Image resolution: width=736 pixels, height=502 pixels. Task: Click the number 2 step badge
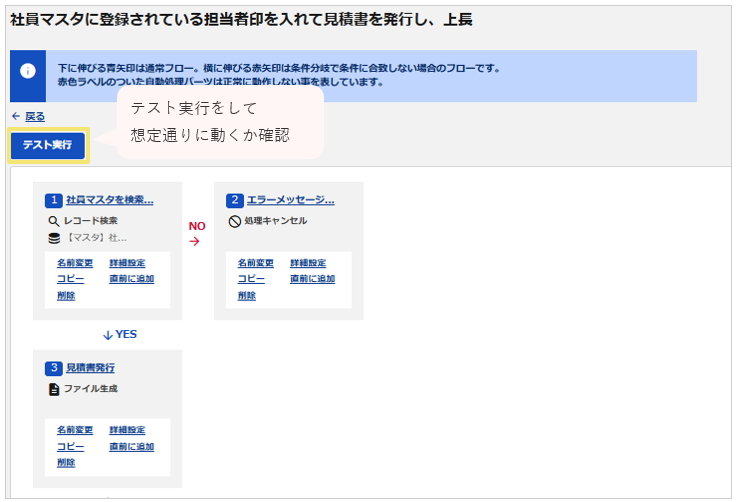[235, 201]
